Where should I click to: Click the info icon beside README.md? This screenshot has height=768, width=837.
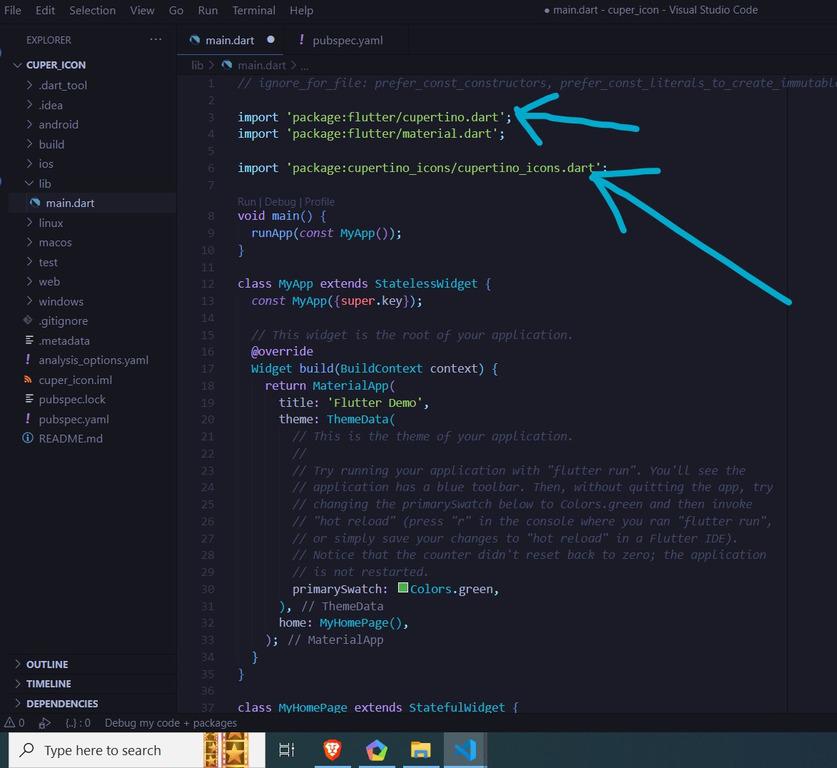coord(28,438)
